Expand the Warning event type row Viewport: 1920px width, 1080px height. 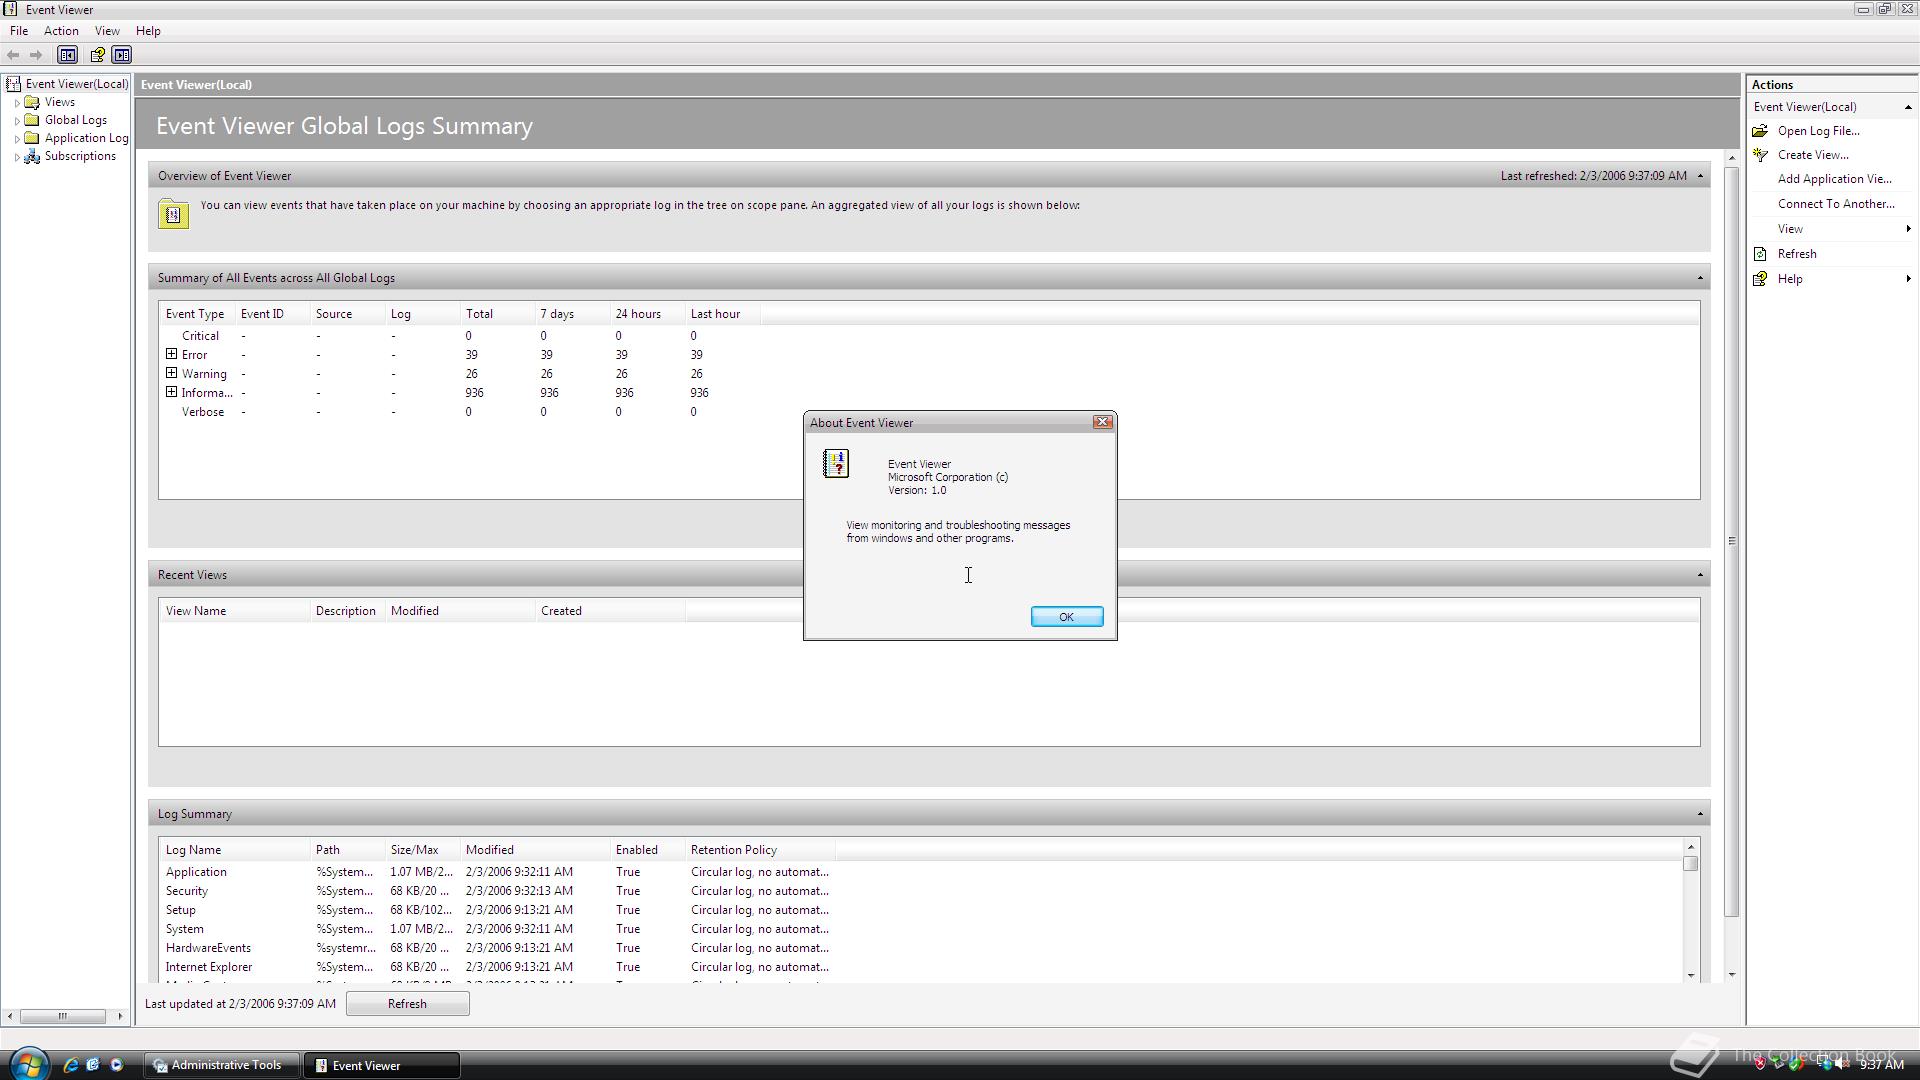point(171,373)
